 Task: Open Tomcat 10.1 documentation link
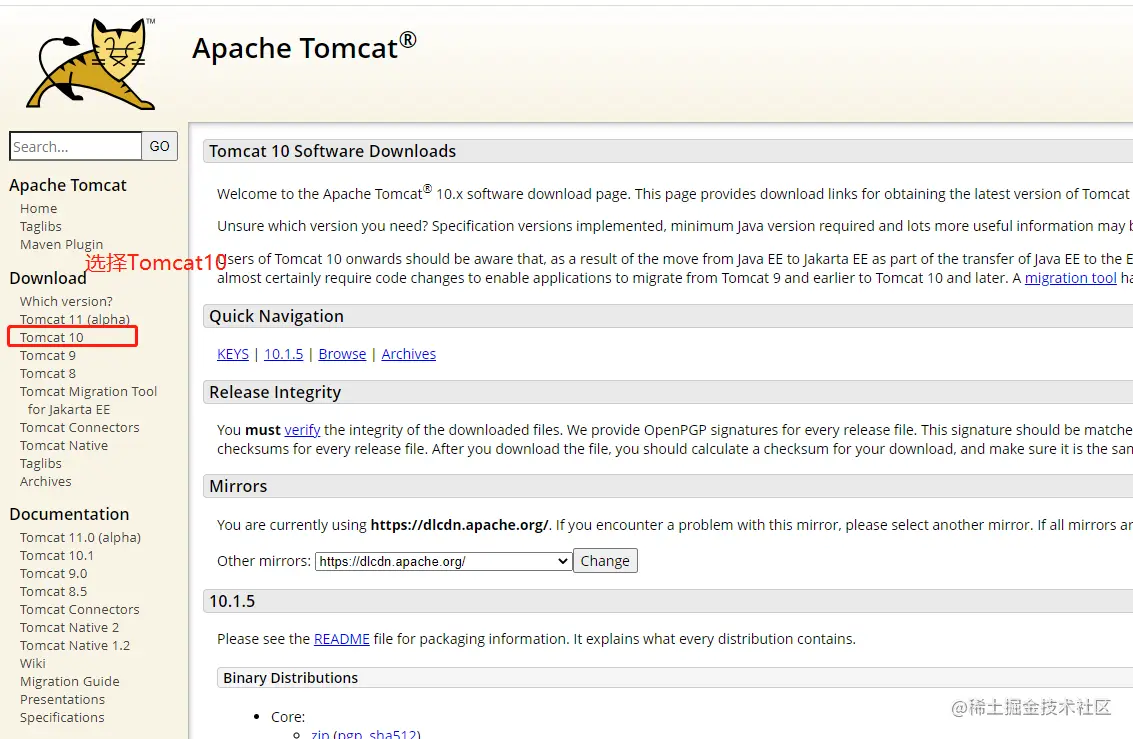click(x=56, y=556)
